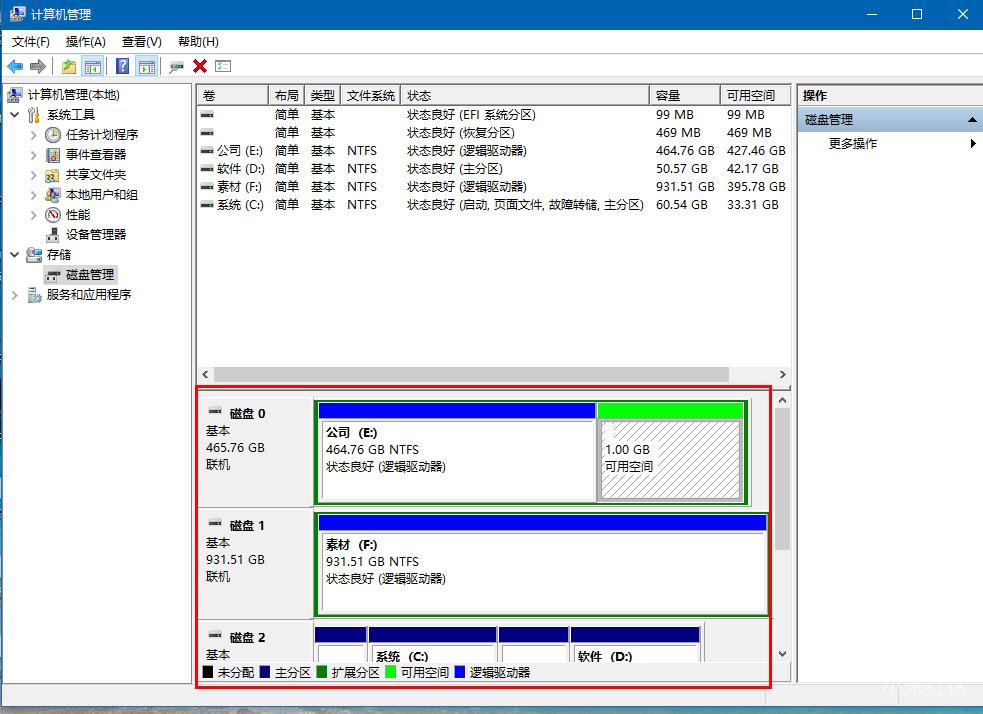Open the 查看(V) menu
Viewport: 983px width, 714px height.
coord(141,41)
